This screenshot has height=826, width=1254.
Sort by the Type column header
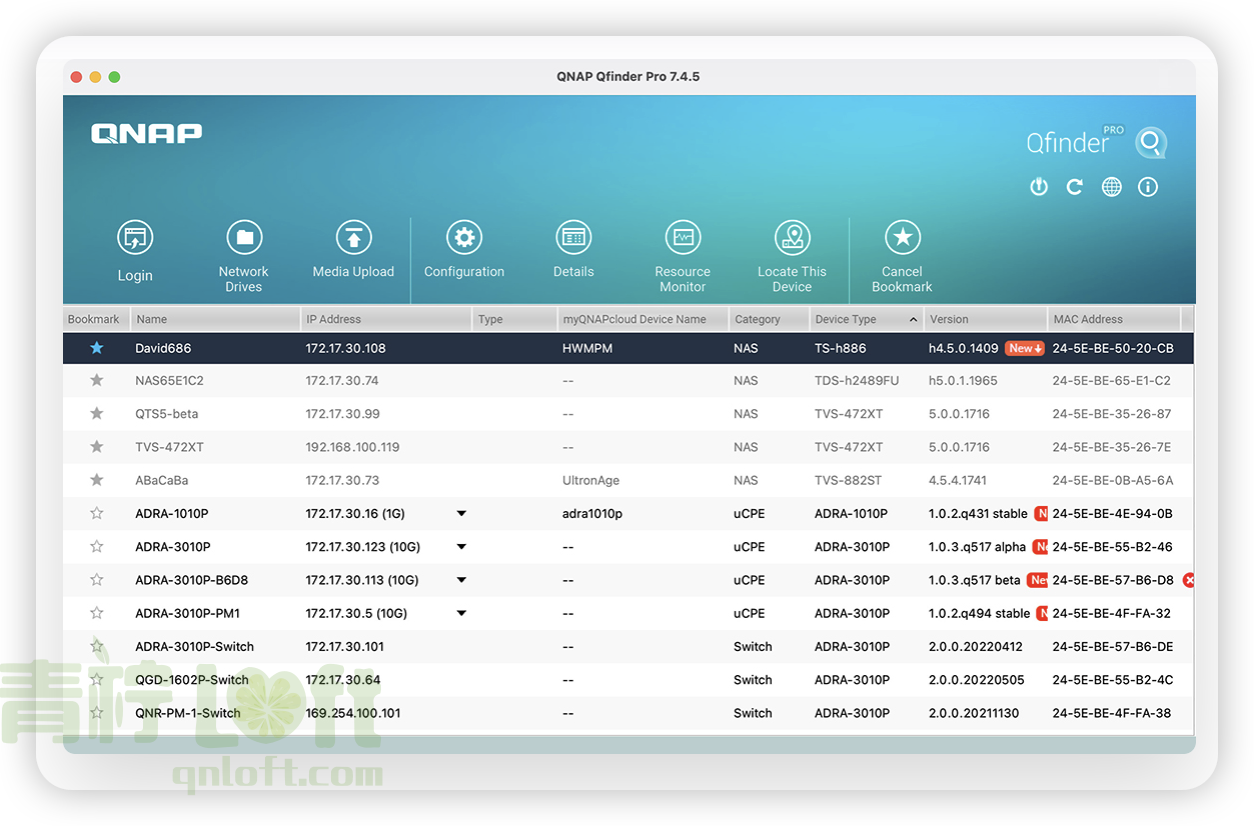pos(515,320)
